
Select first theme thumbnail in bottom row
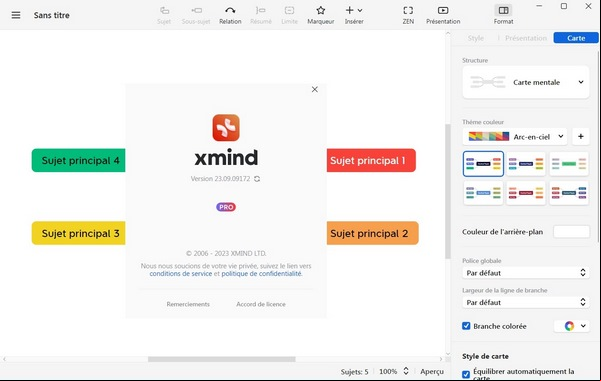[483, 193]
